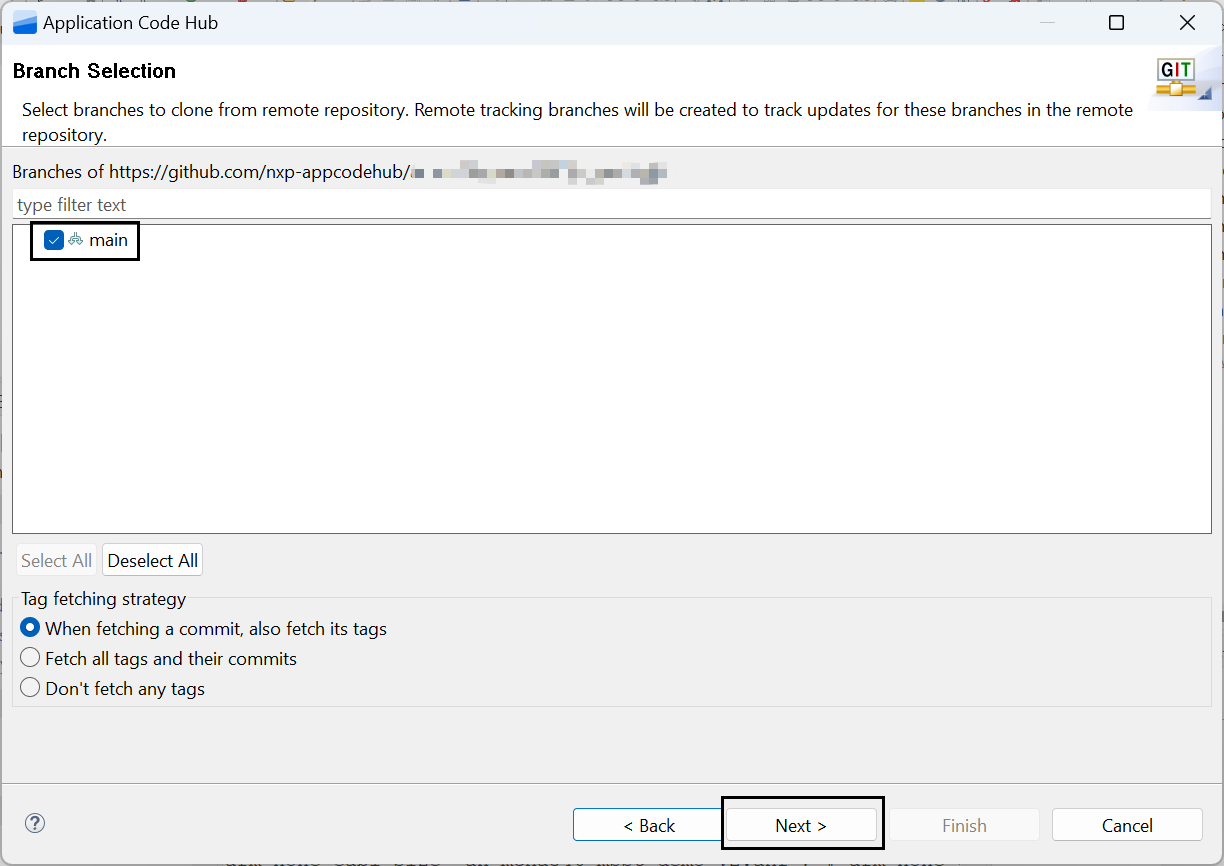Return to the previous page with Back

[x=649, y=825]
